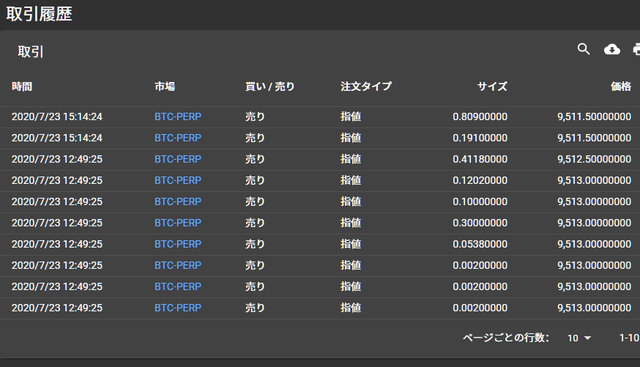Download trades via the cloud download icon

(612, 49)
